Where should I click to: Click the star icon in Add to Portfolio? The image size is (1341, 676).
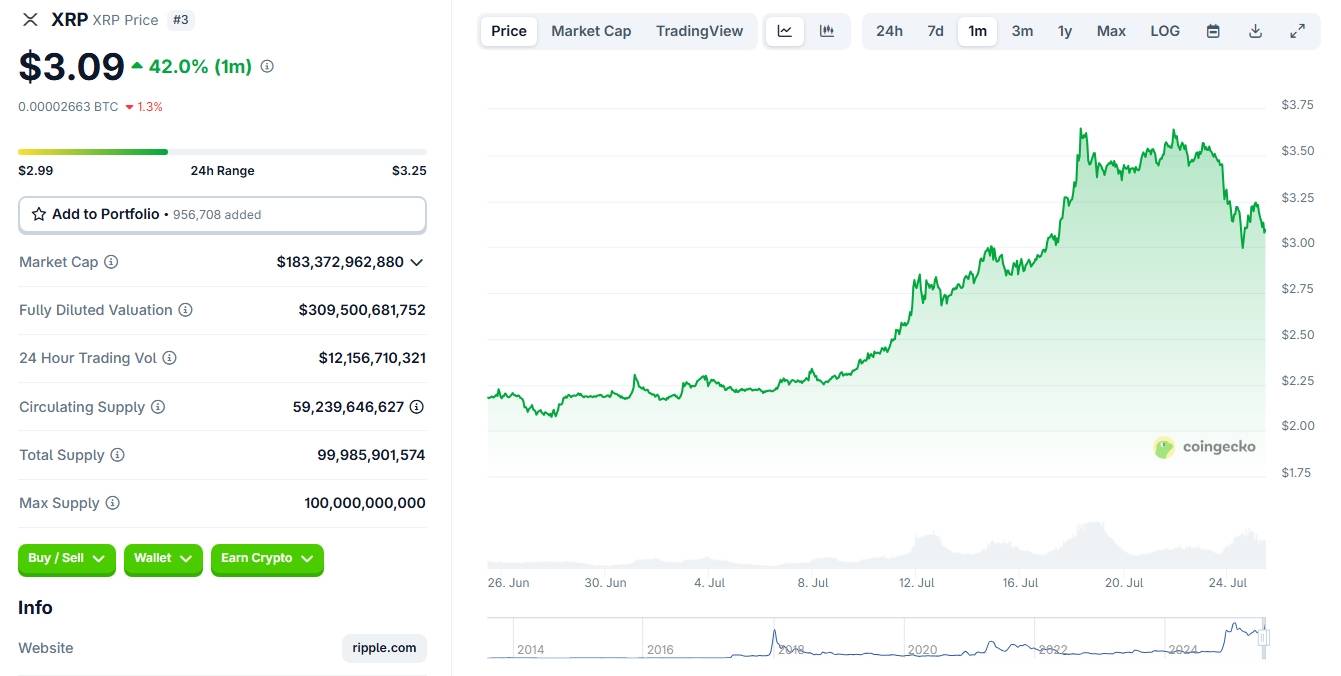[39, 214]
